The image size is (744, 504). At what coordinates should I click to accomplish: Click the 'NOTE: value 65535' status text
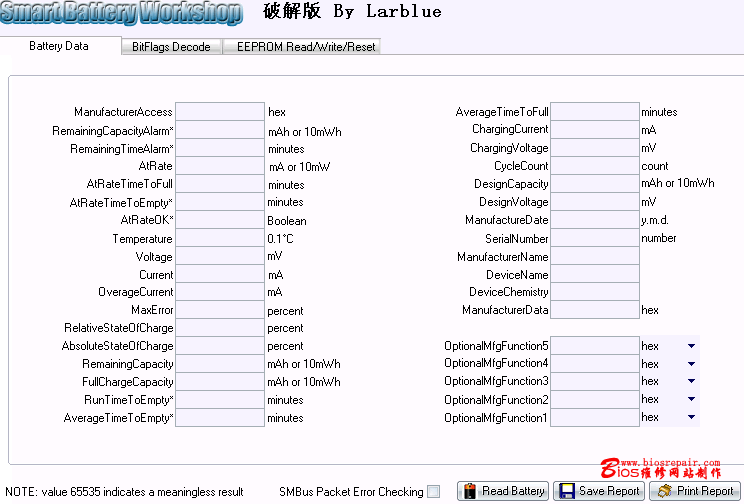[124, 492]
